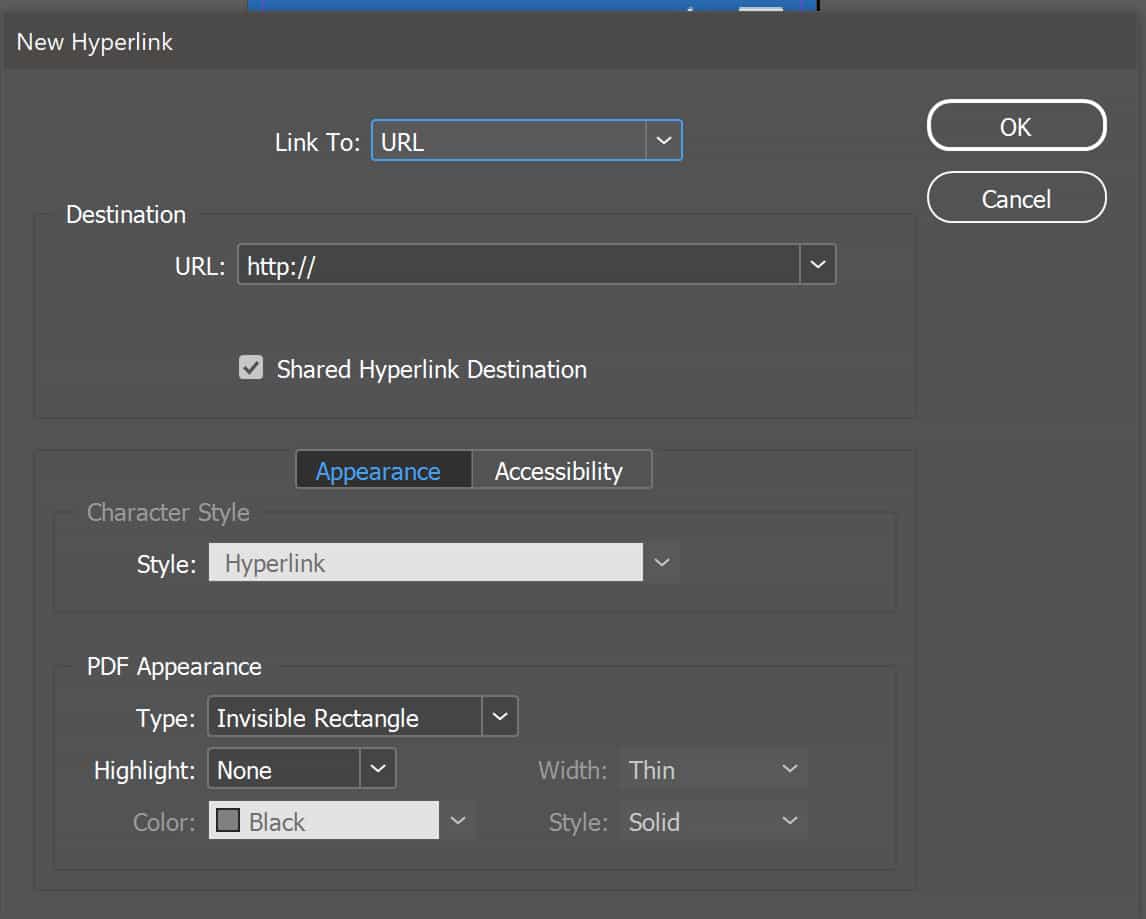The image size is (1146, 919).
Task: Open the PDF Appearance Type dropdown
Action: [363, 716]
